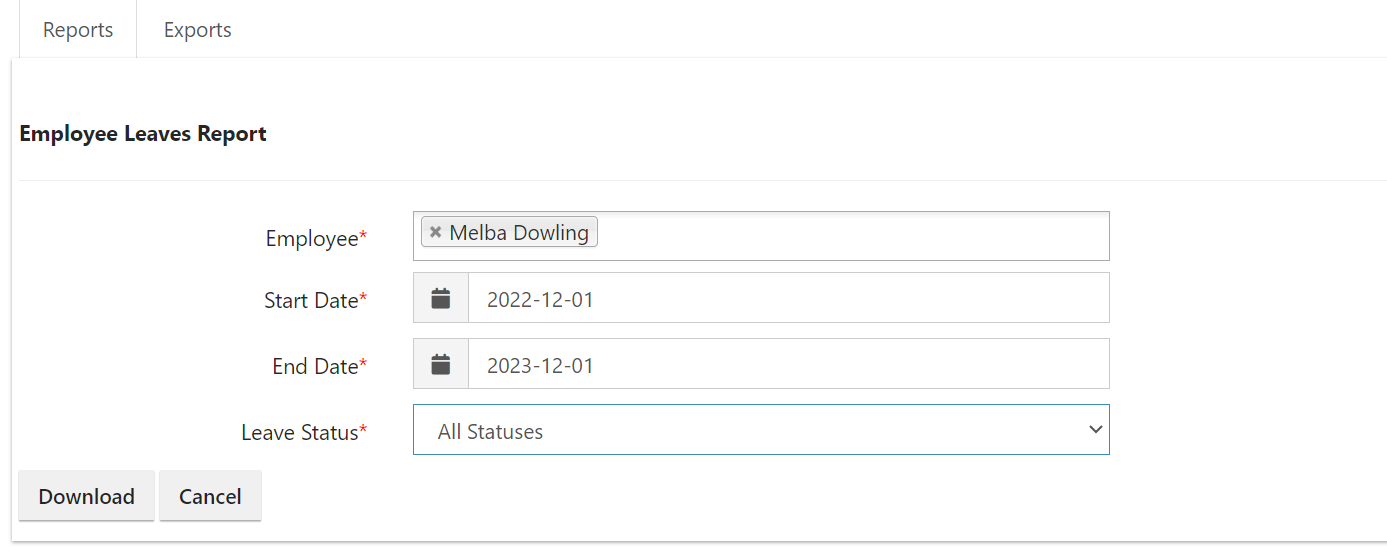Open the End Date calendar picker icon
This screenshot has width=1387, height=552.
[441, 364]
